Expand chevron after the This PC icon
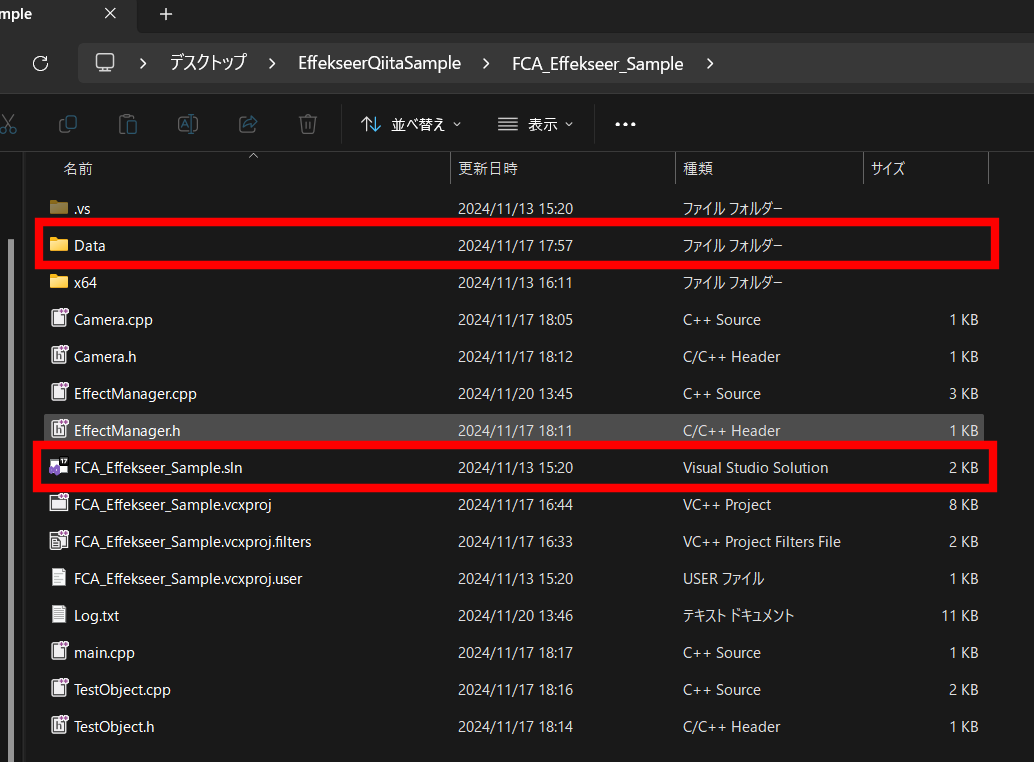 [x=143, y=63]
